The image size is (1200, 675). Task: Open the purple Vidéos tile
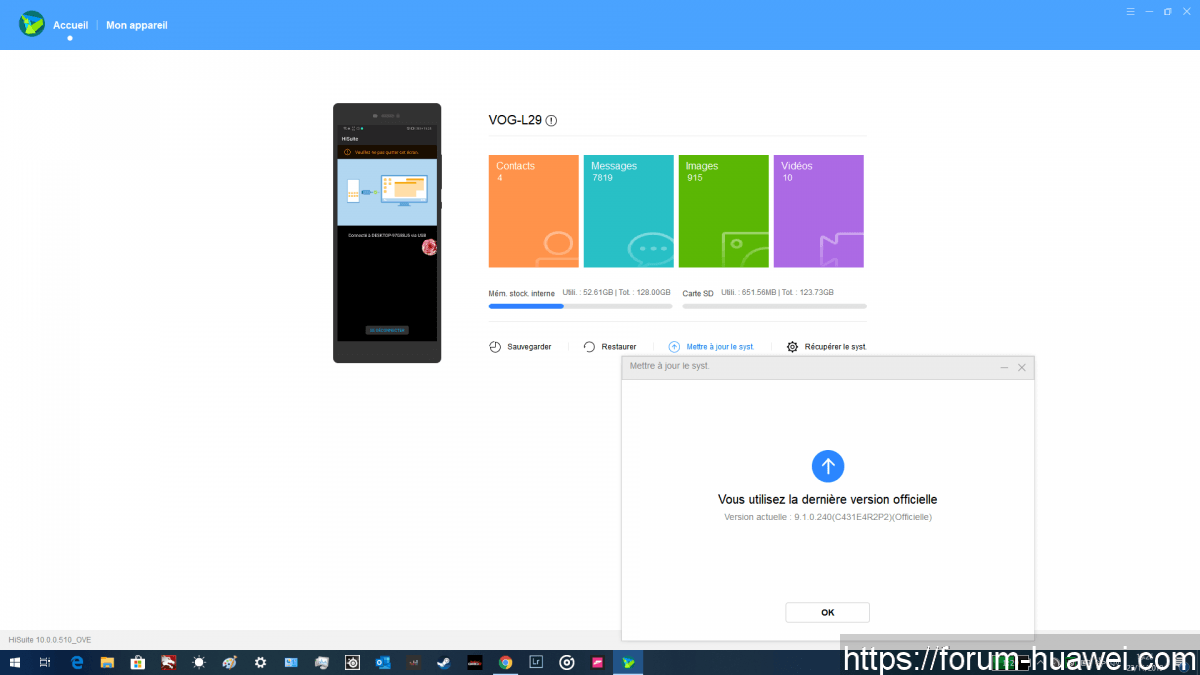pyautogui.click(x=818, y=211)
